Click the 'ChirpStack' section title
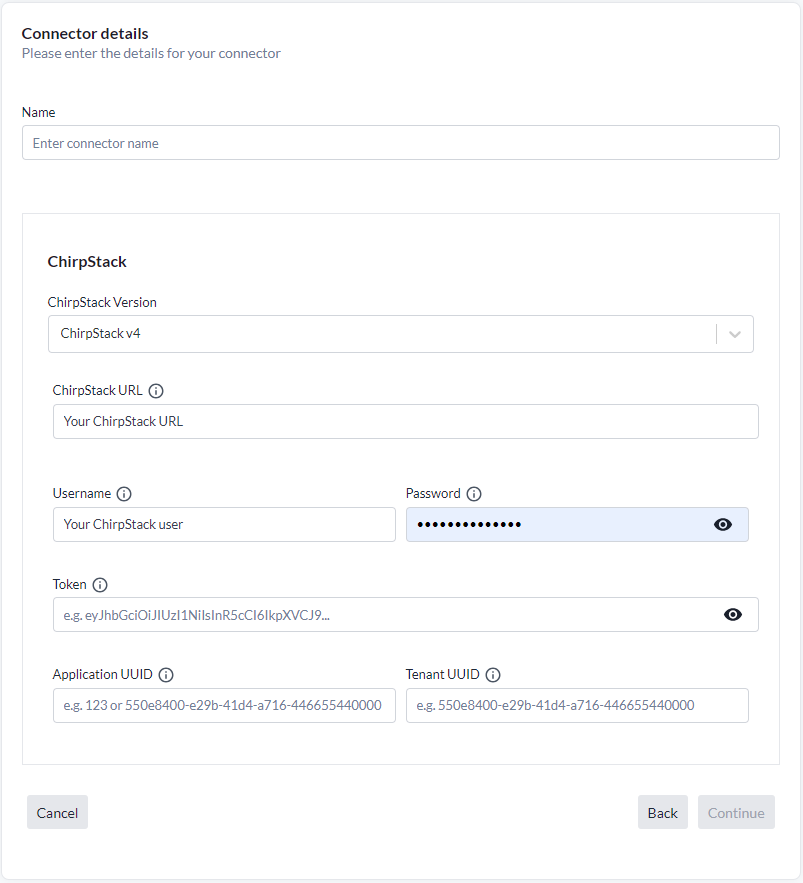803x883 pixels. click(87, 262)
